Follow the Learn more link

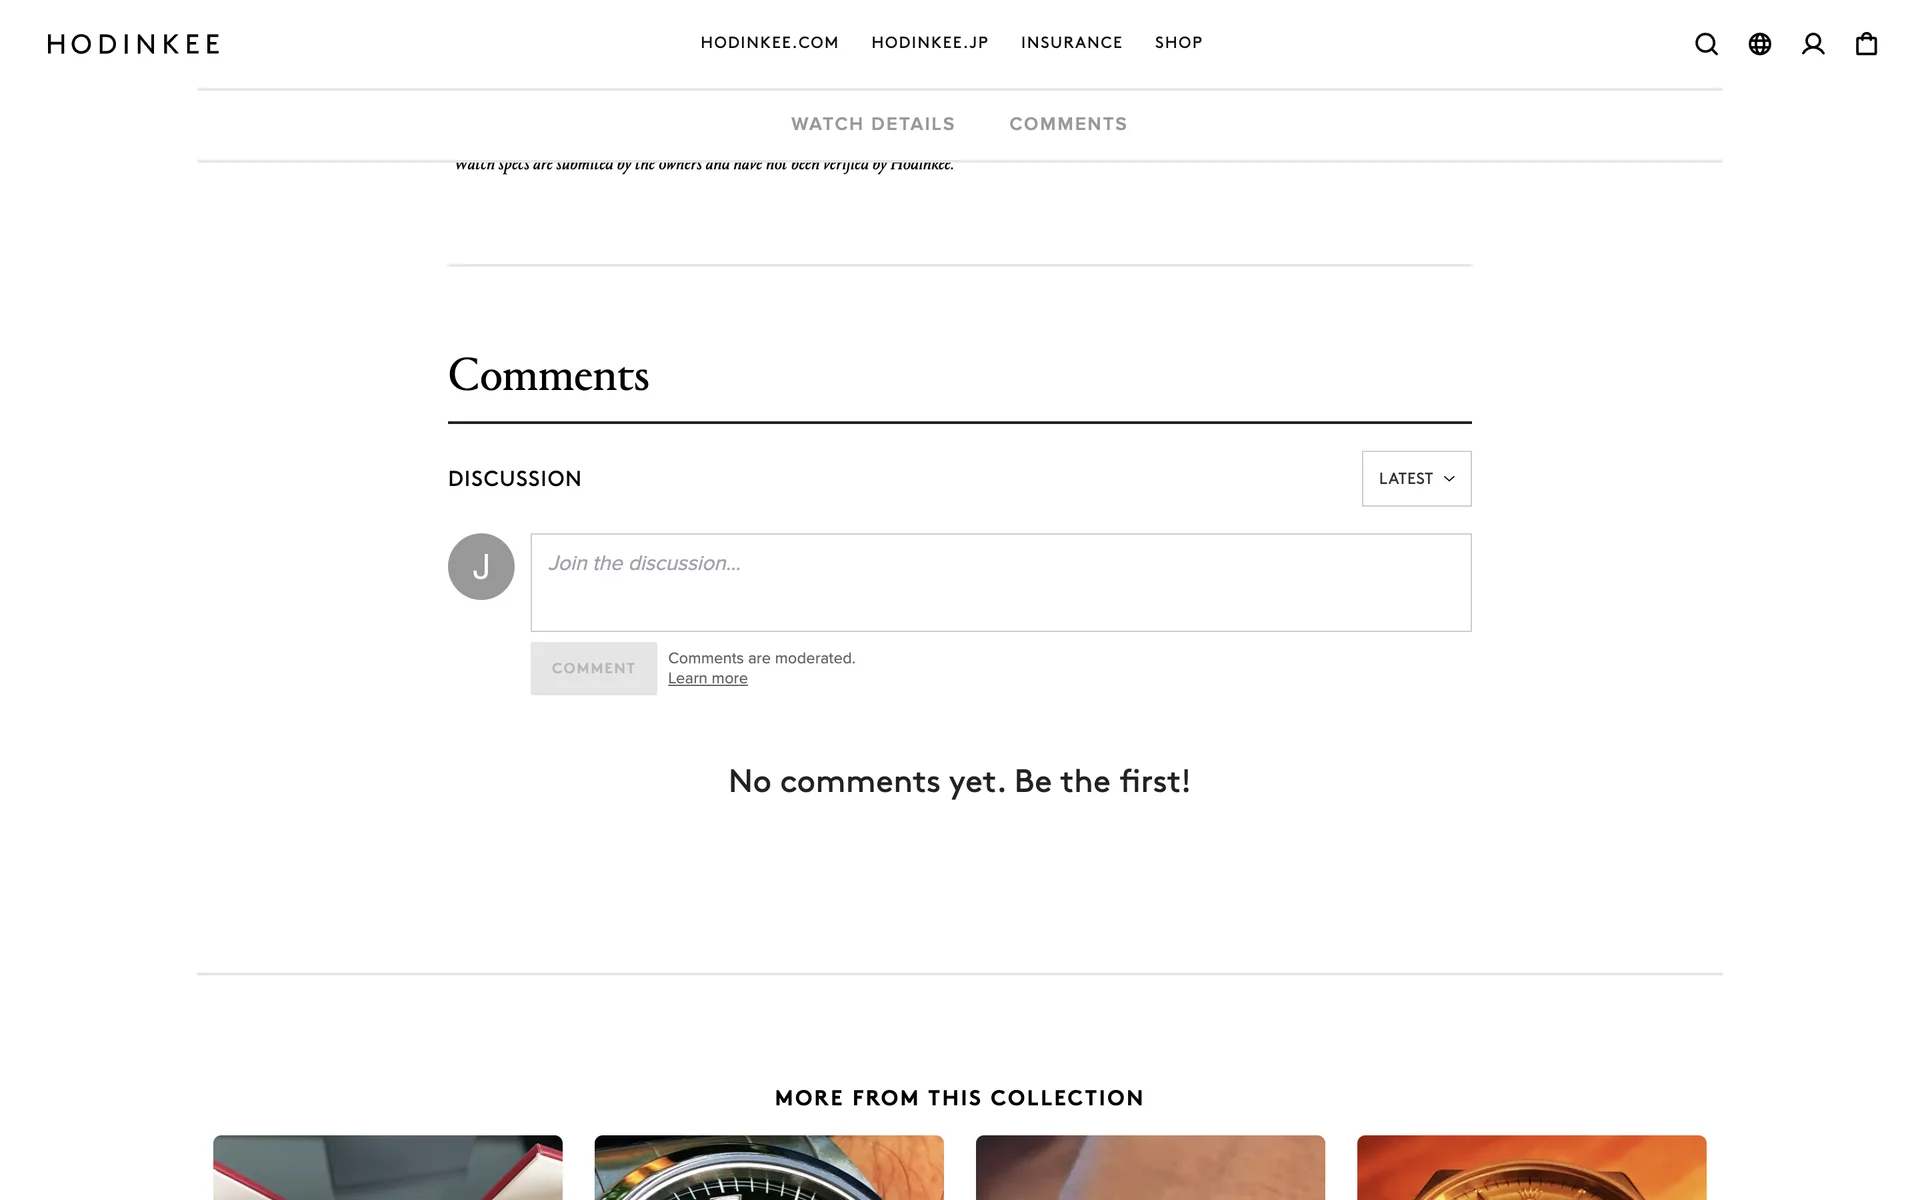pyautogui.click(x=707, y=678)
